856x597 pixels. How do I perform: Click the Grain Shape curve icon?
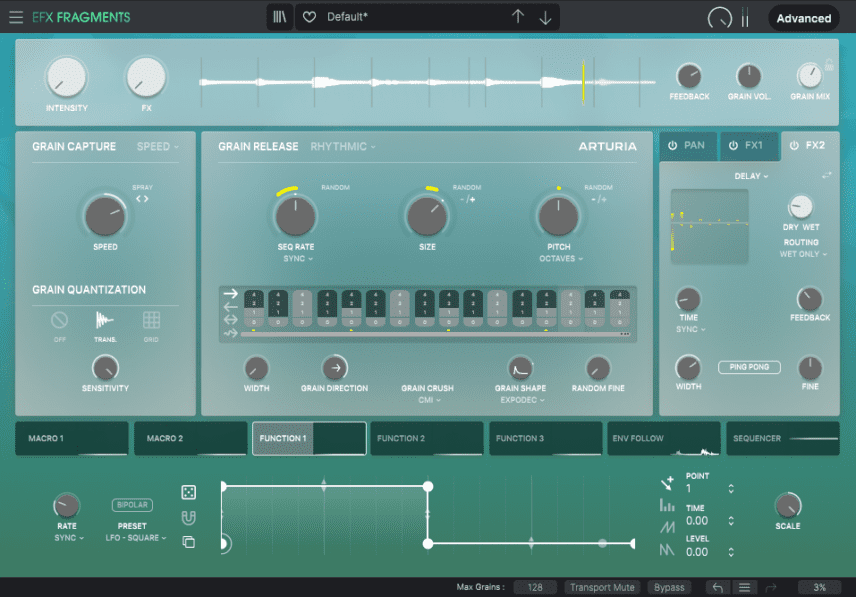(520, 368)
